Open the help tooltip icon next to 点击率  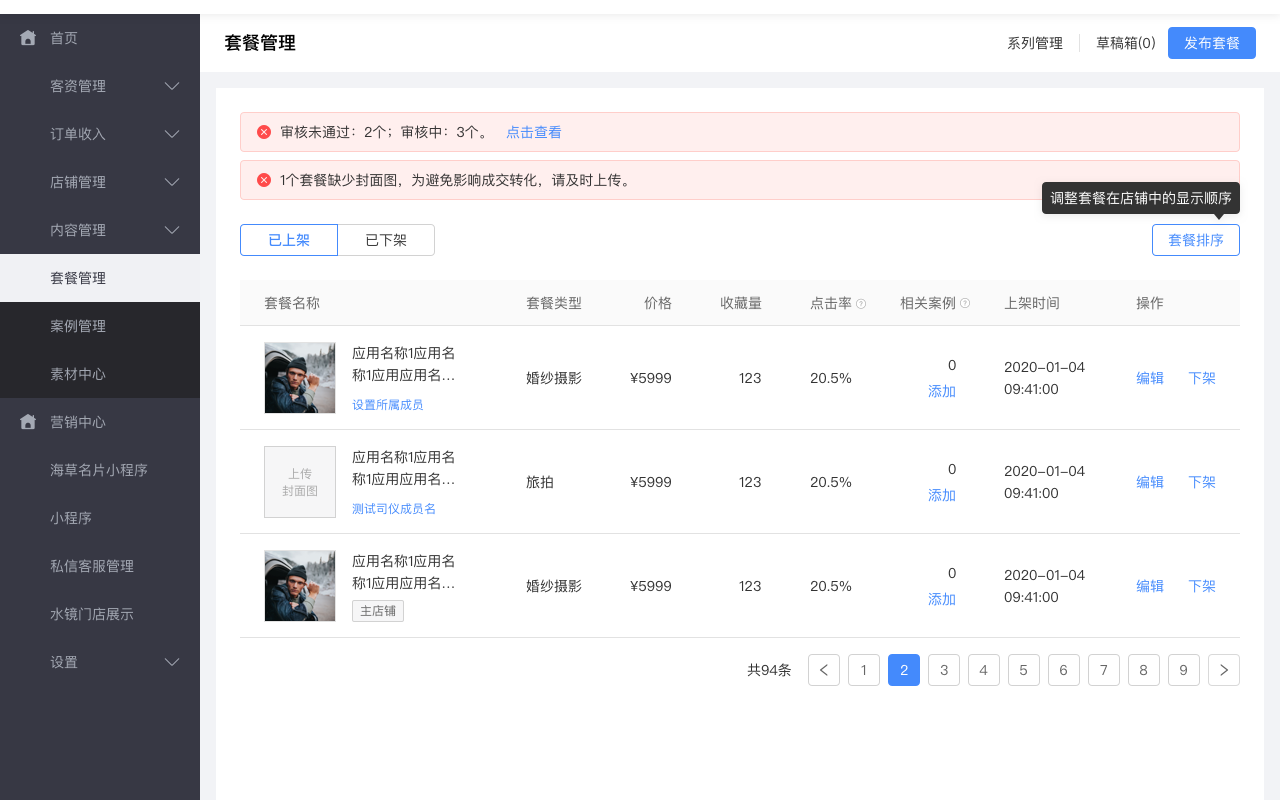(861, 303)
